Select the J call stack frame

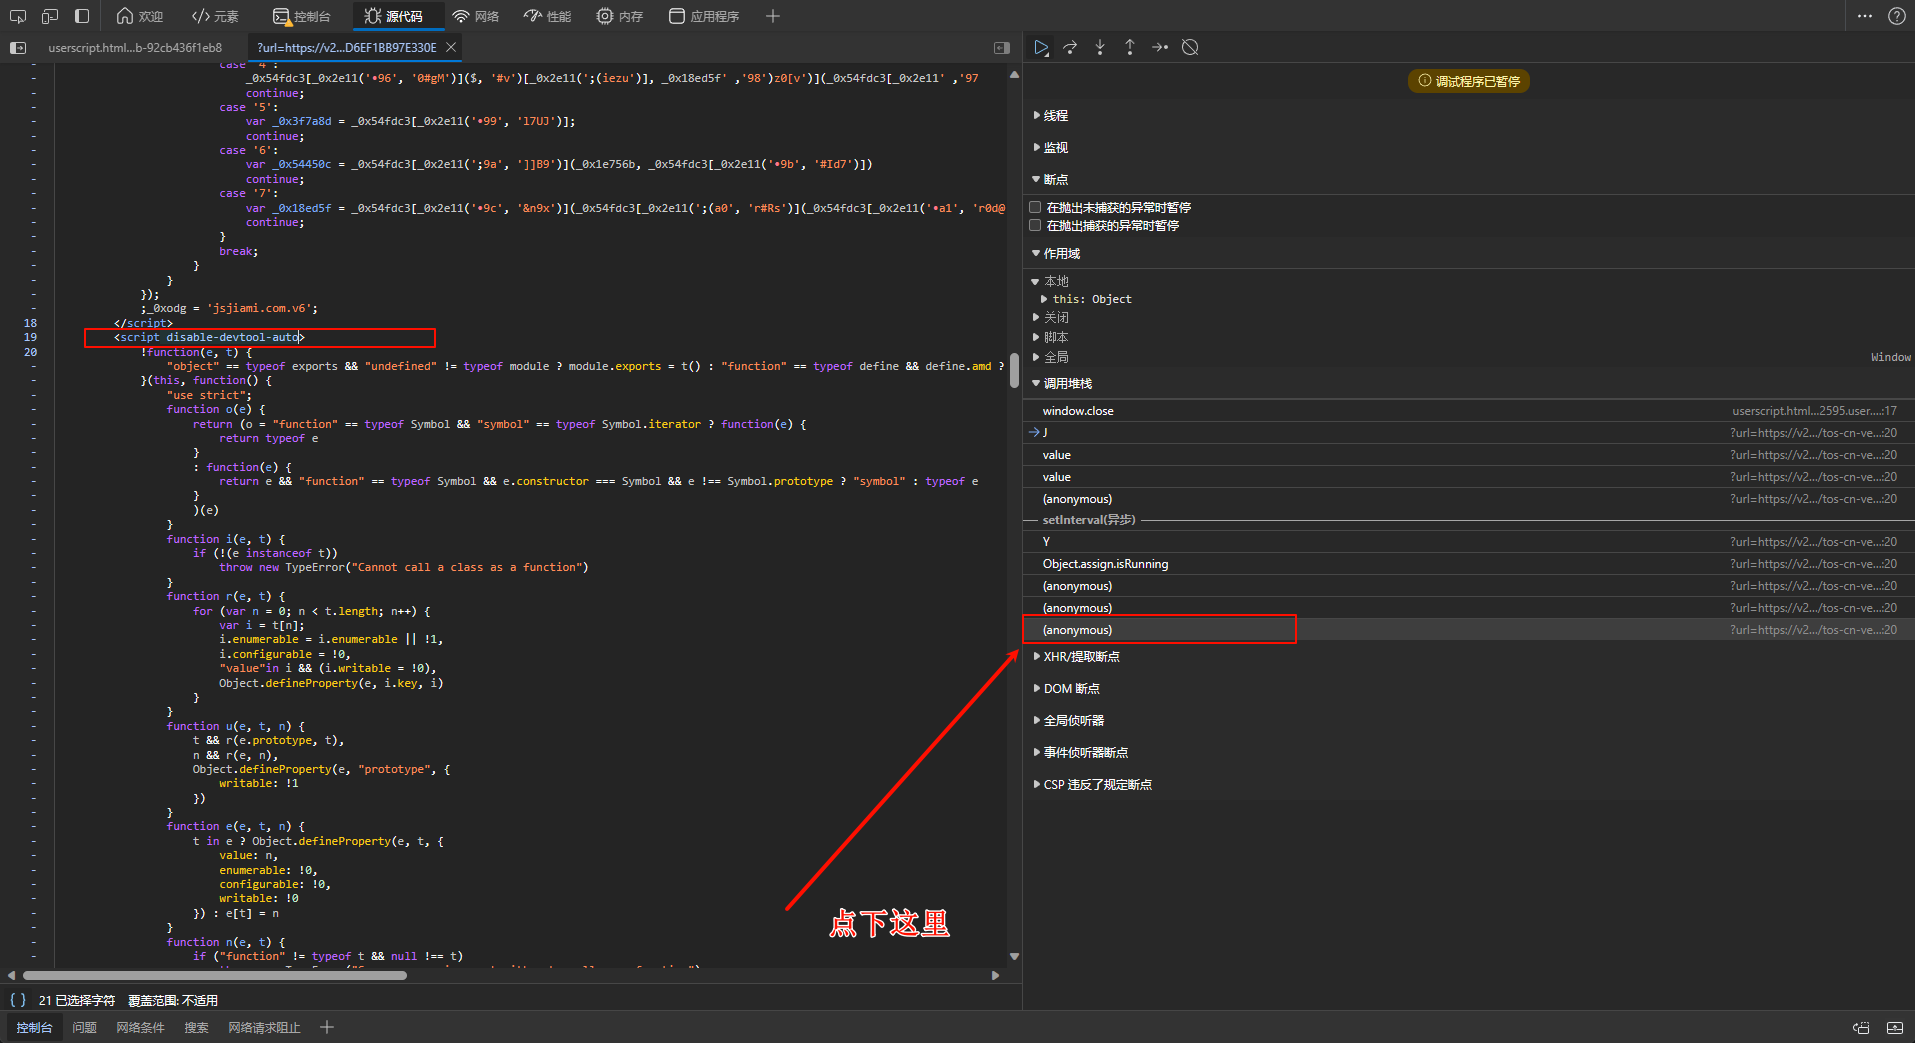point(1468,433)
